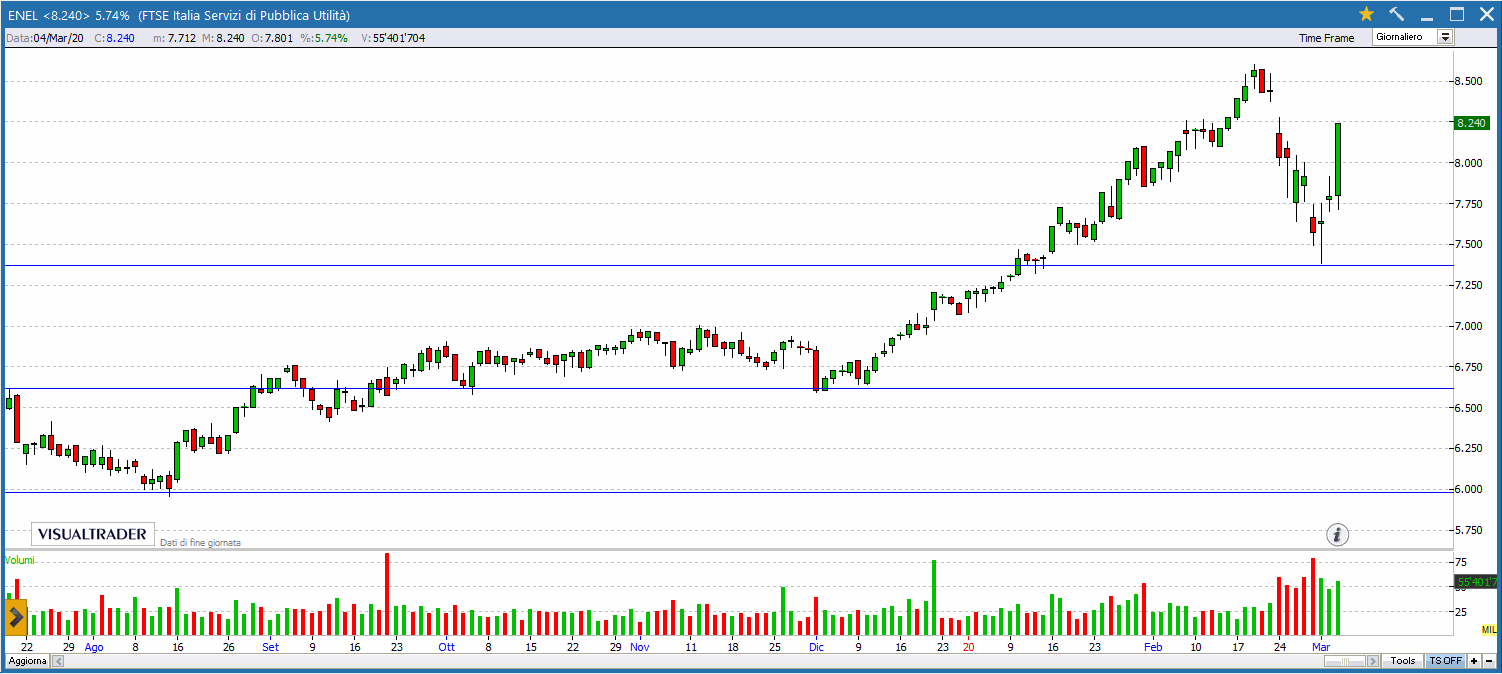Click the 6.000 price axis label
This screenshot has width=1502, height=674.
[x=1470, y=489]
